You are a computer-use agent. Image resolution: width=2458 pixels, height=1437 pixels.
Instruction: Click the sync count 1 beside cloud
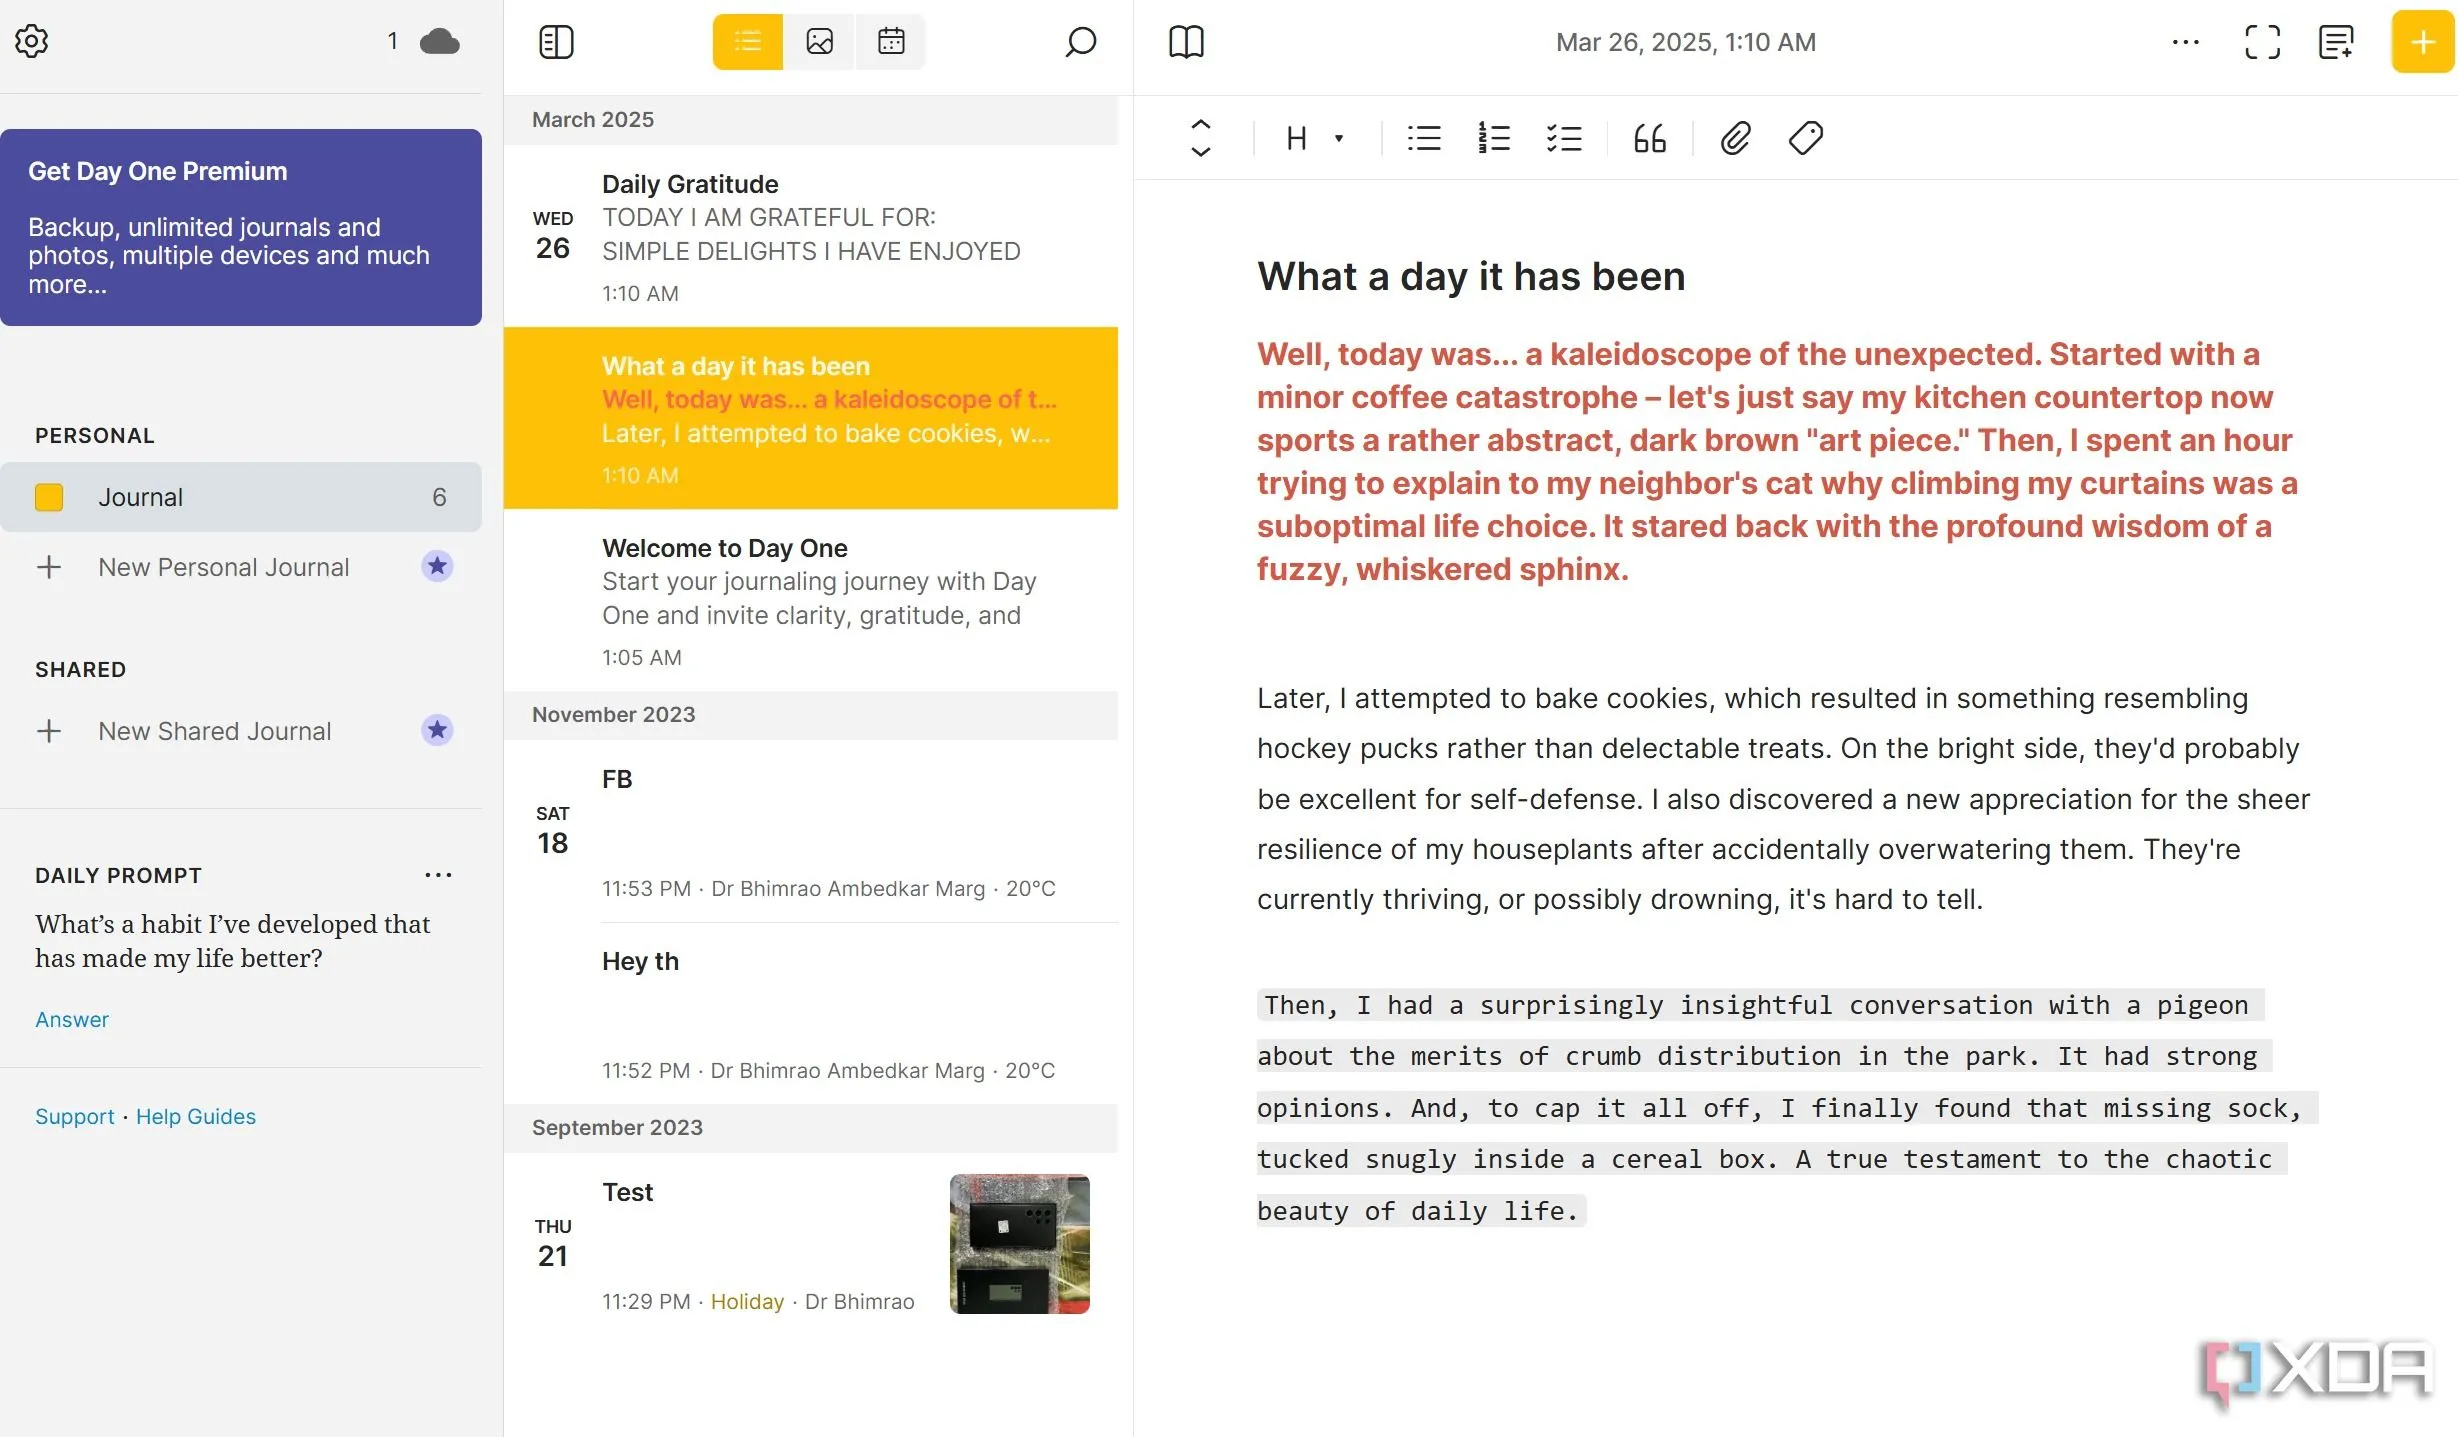pos(393,41)
